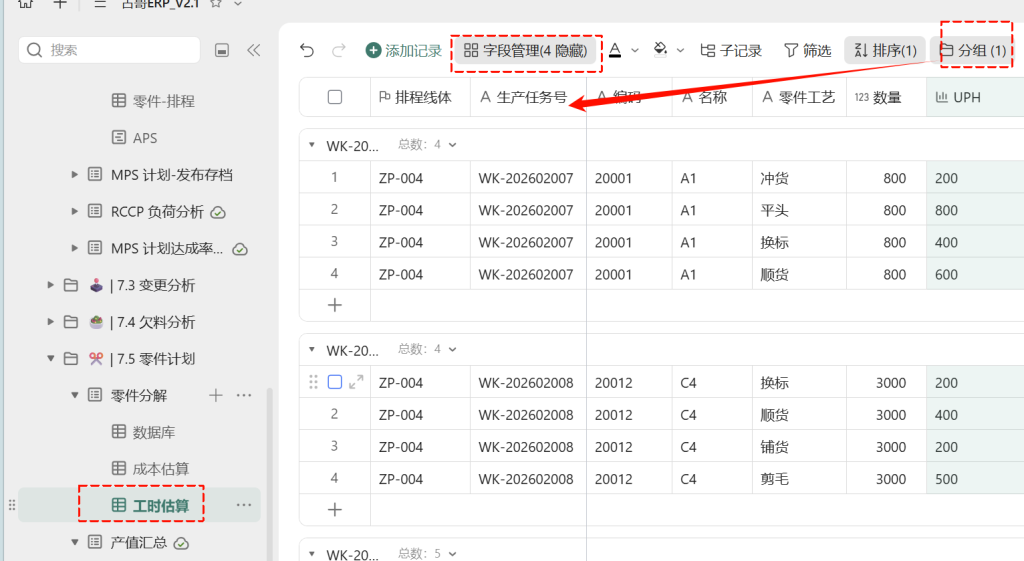Collapse the group showing 总数: 5

coord(312,554)
